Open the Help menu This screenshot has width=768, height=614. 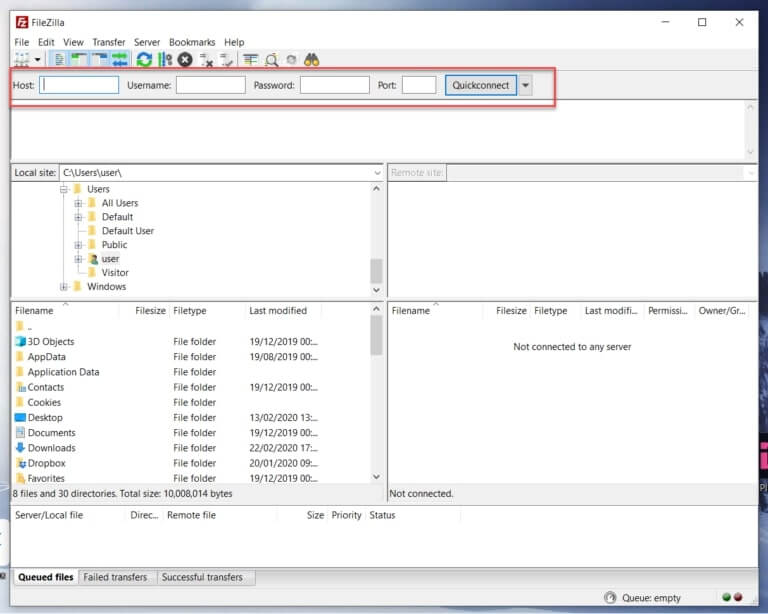pyautogui.click(x=234, y=42)
